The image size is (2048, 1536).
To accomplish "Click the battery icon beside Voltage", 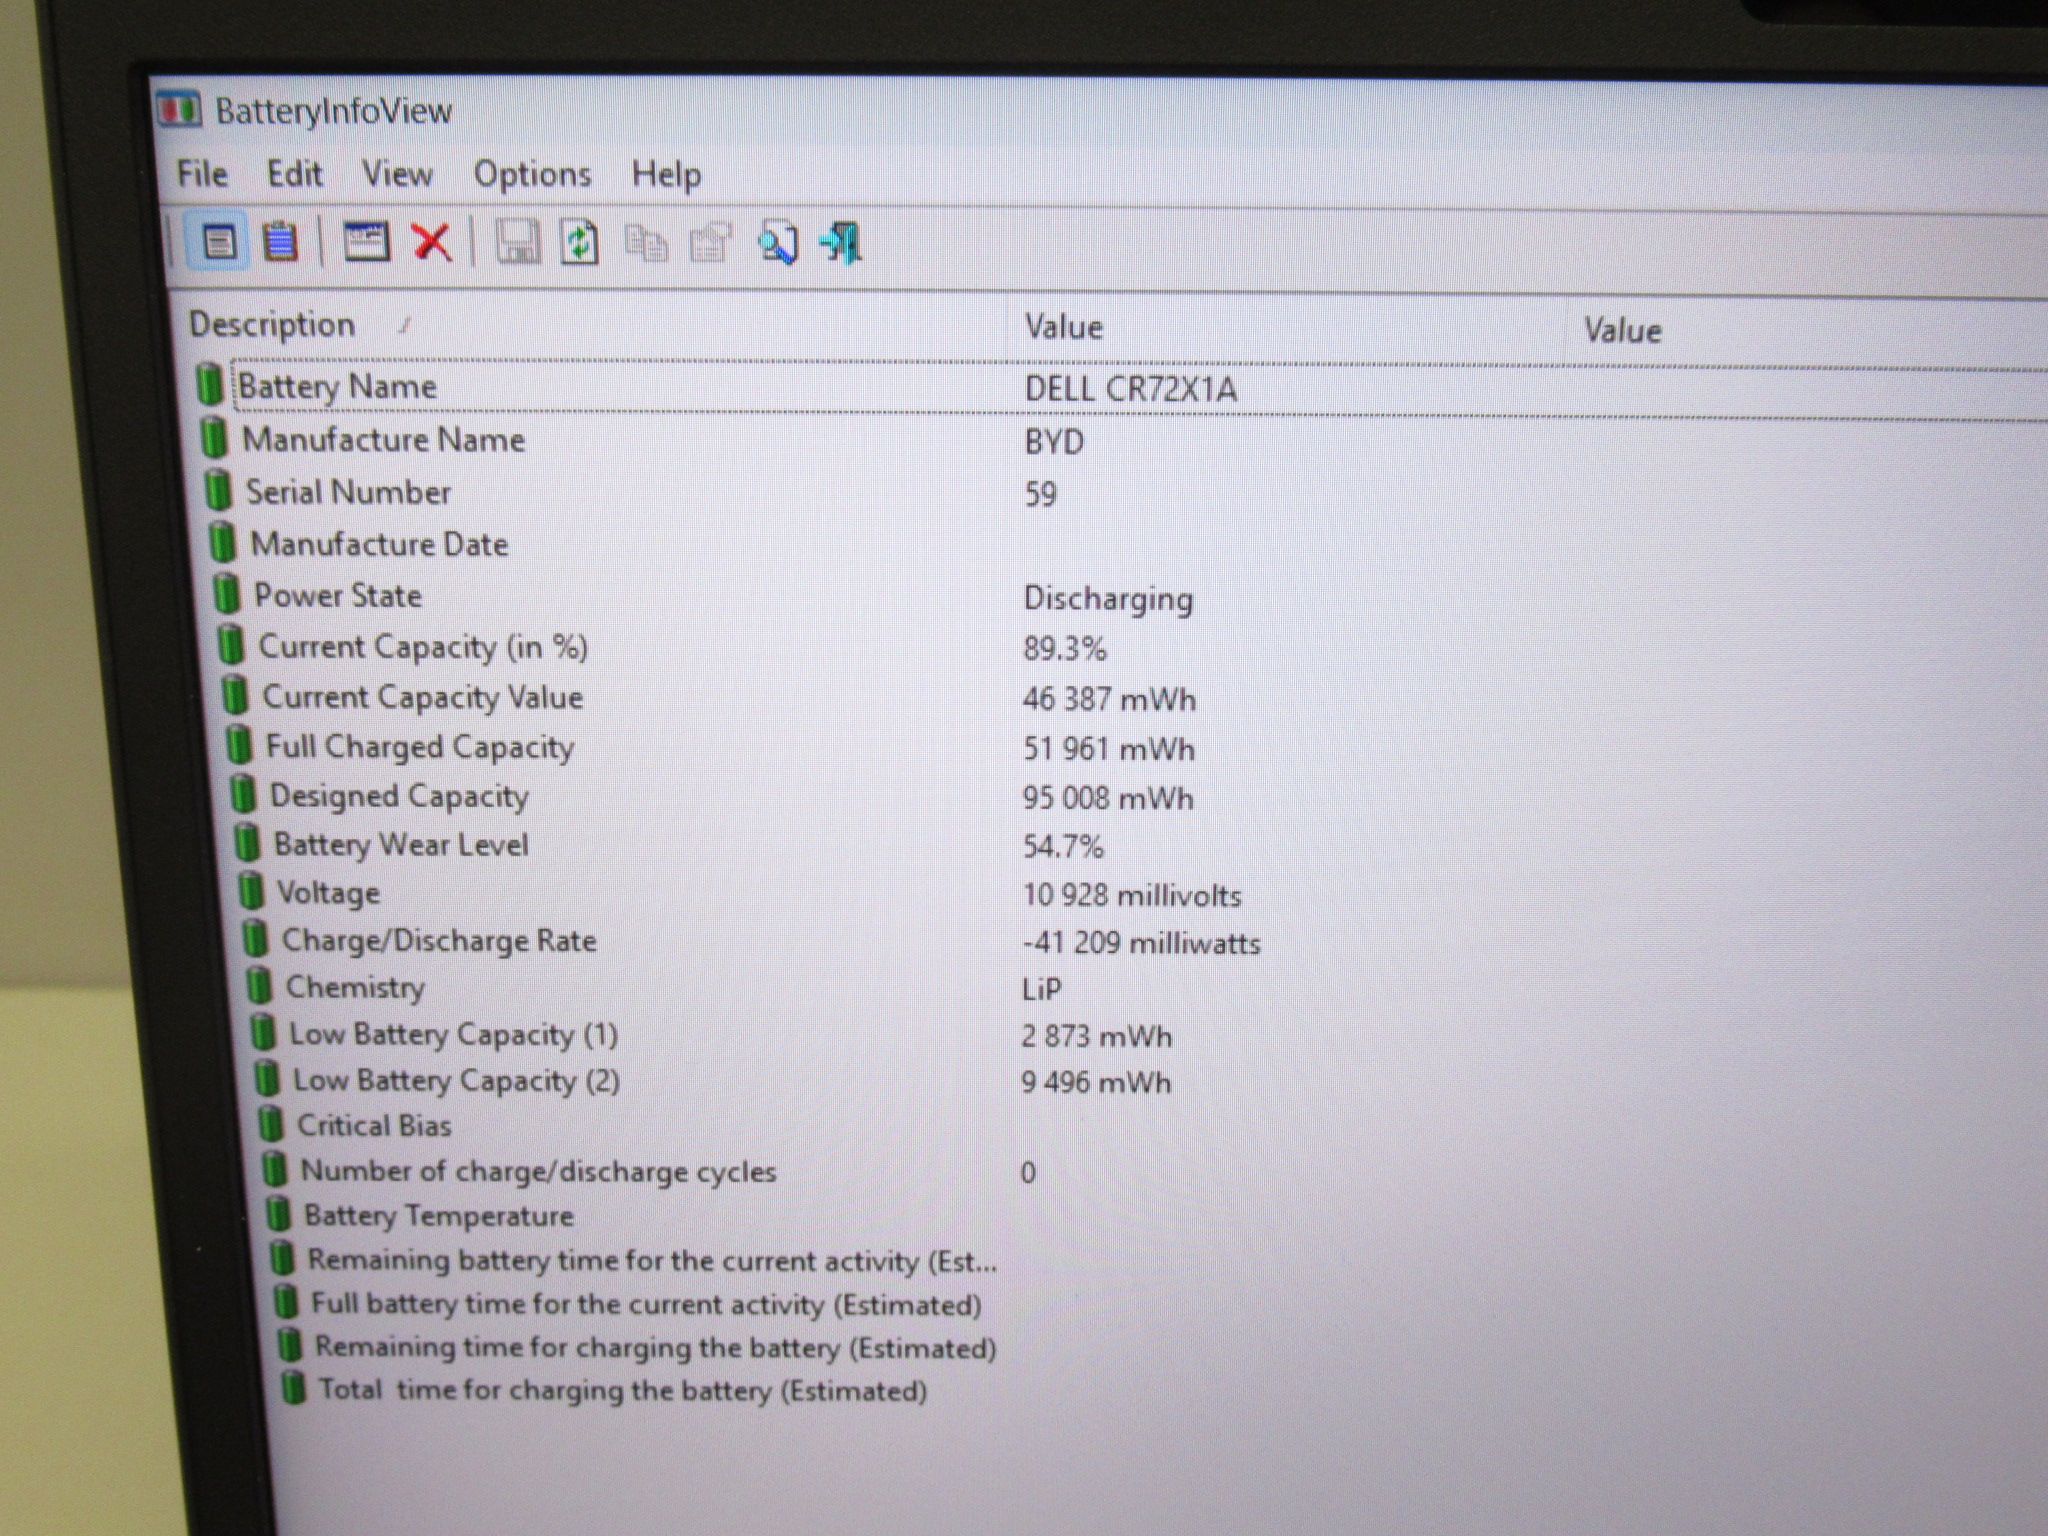I will 250,890.
